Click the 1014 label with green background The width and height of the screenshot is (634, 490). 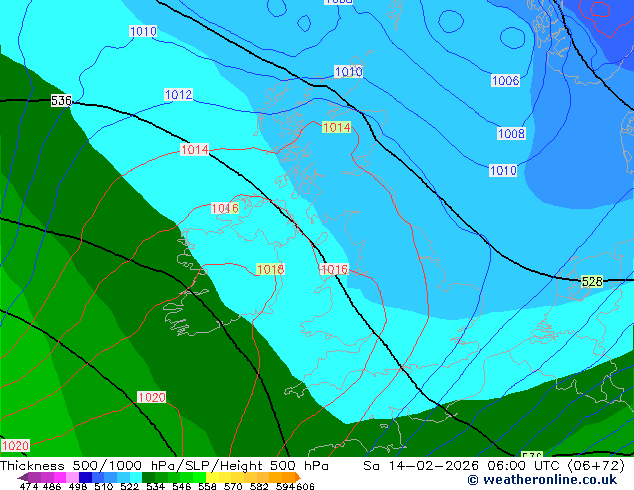336,127
